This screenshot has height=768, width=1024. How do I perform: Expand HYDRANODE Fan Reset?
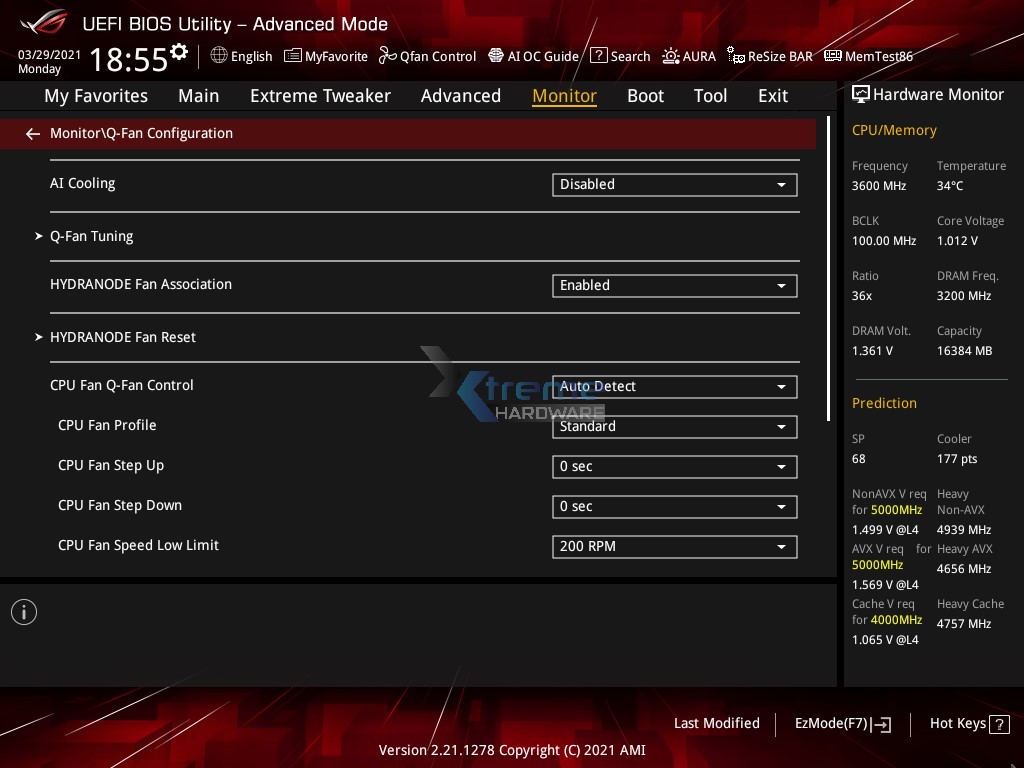[x=123, y=337]
